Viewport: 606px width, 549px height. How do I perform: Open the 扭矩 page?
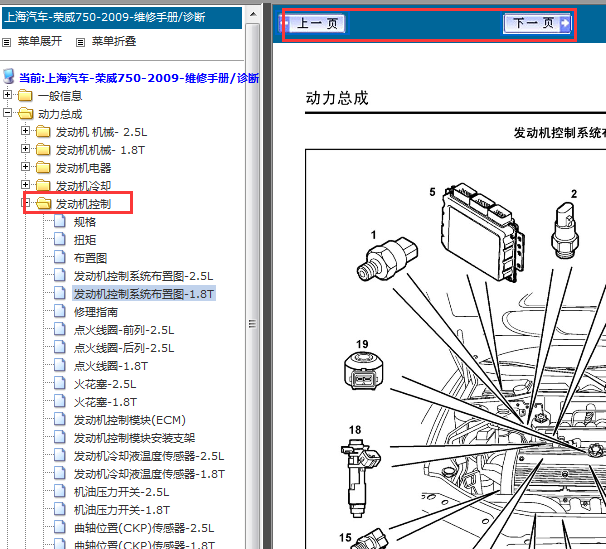(85, 240)
